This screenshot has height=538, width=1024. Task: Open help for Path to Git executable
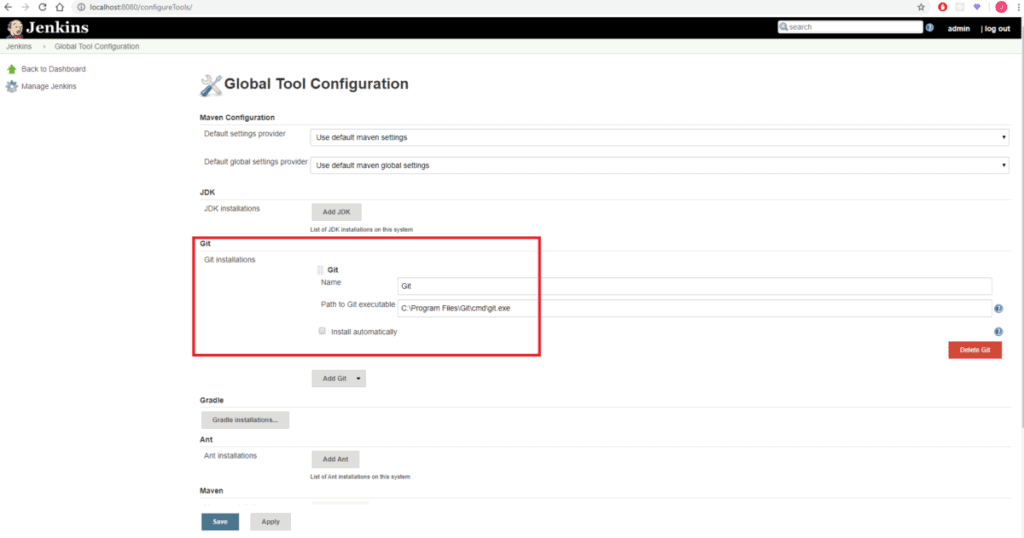pos(998,308)
